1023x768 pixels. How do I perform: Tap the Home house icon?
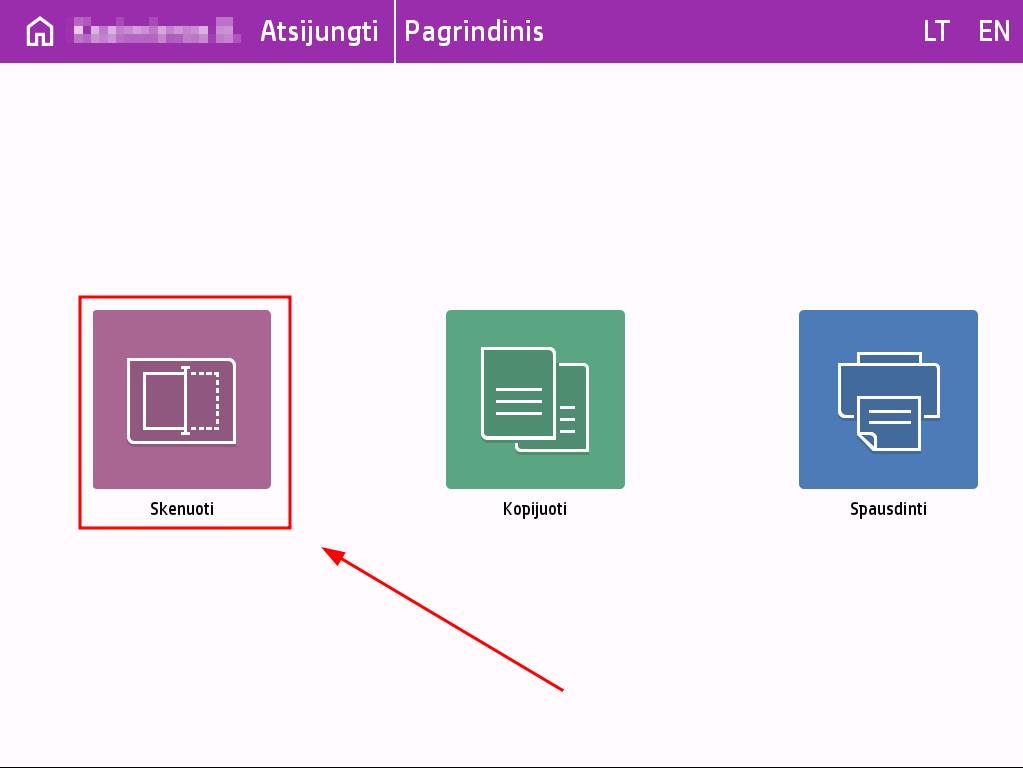(39, 32)
